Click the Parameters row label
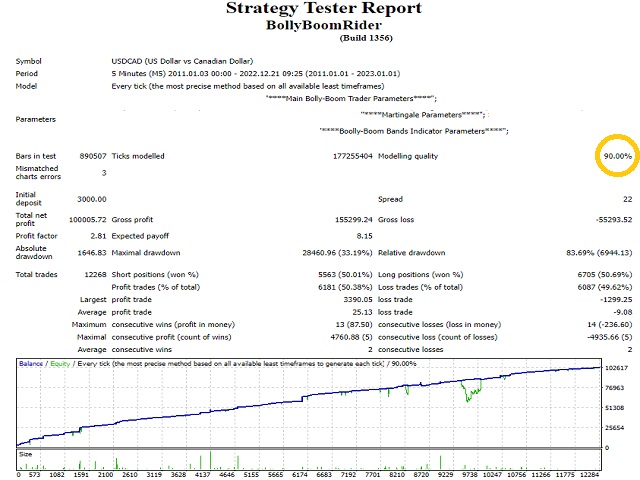Screen dimensions: 640x480 point(36,119)
